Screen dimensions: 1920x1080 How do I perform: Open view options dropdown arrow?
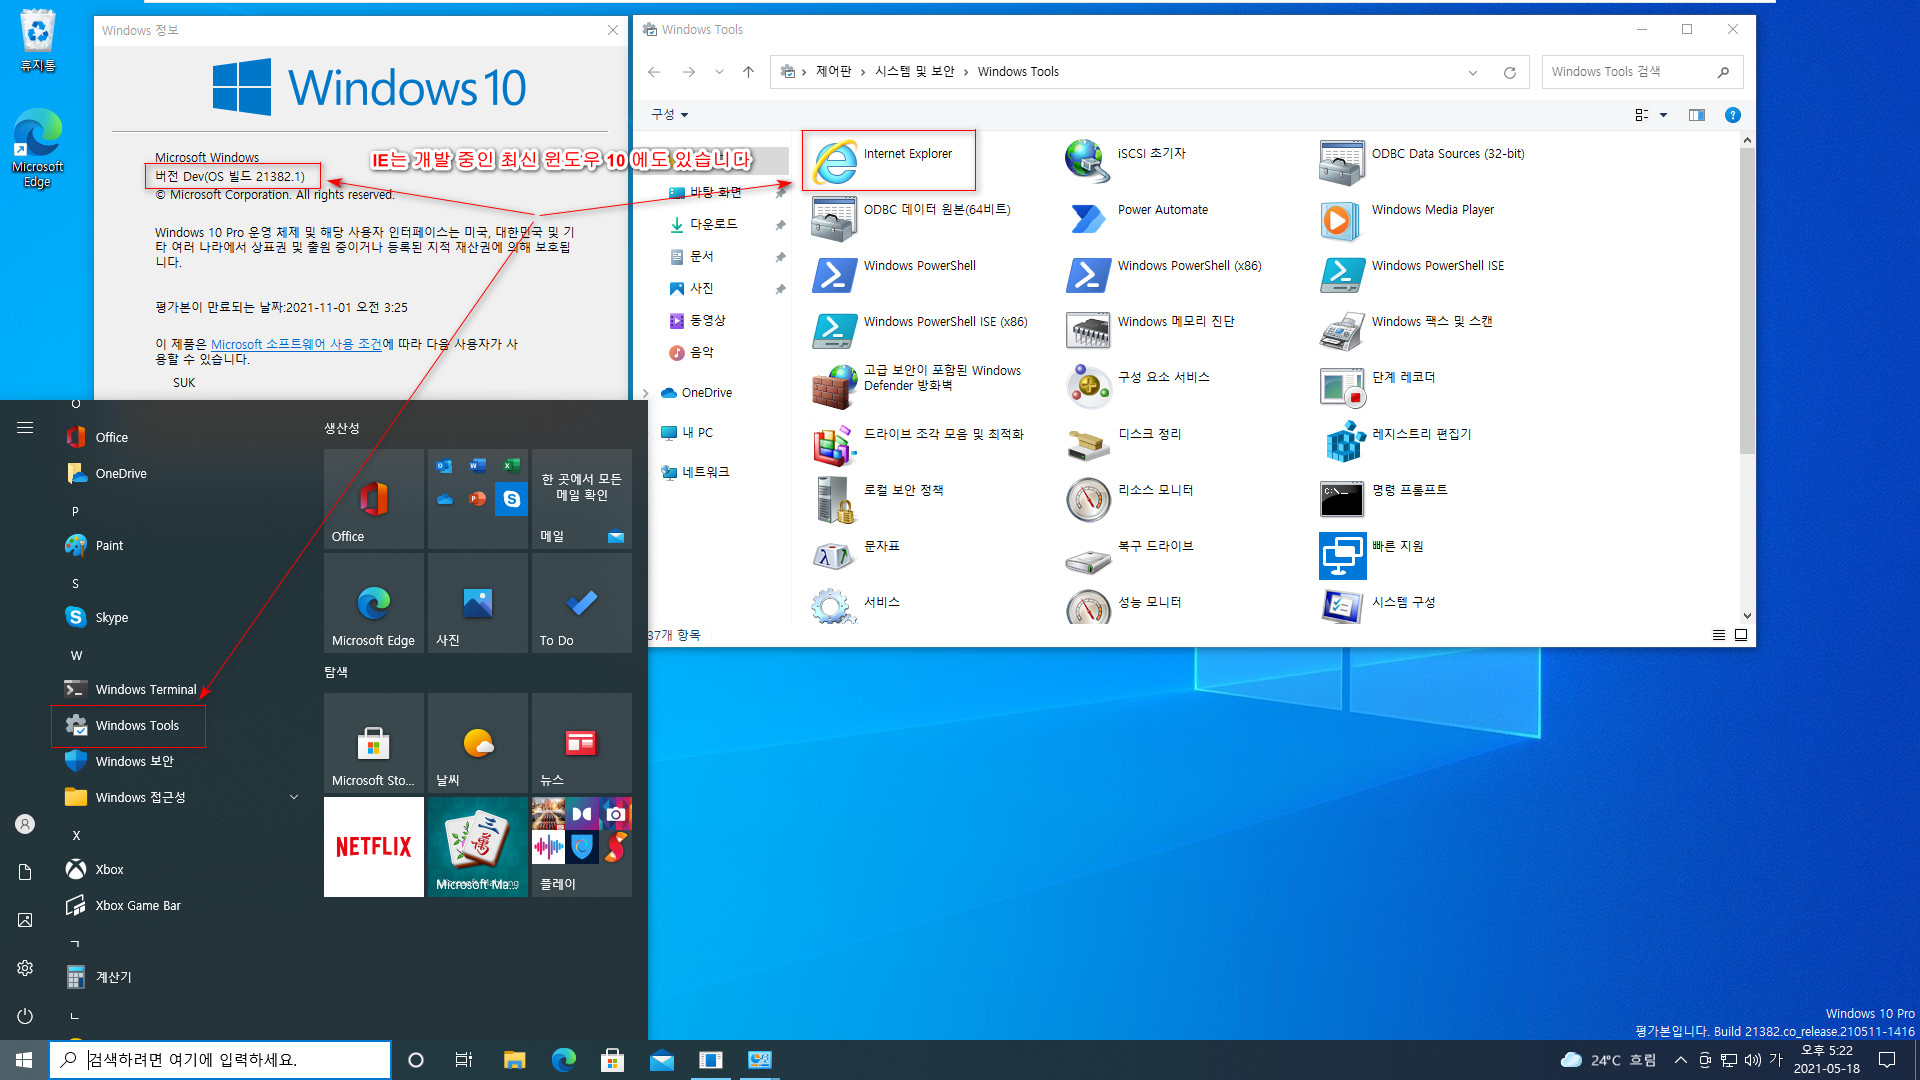tap(1664, 115)
